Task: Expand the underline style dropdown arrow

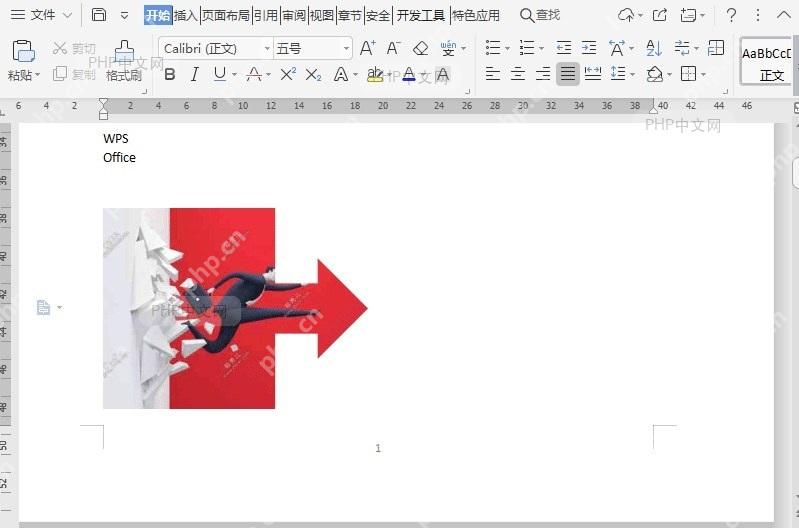Action: [234, 75]
